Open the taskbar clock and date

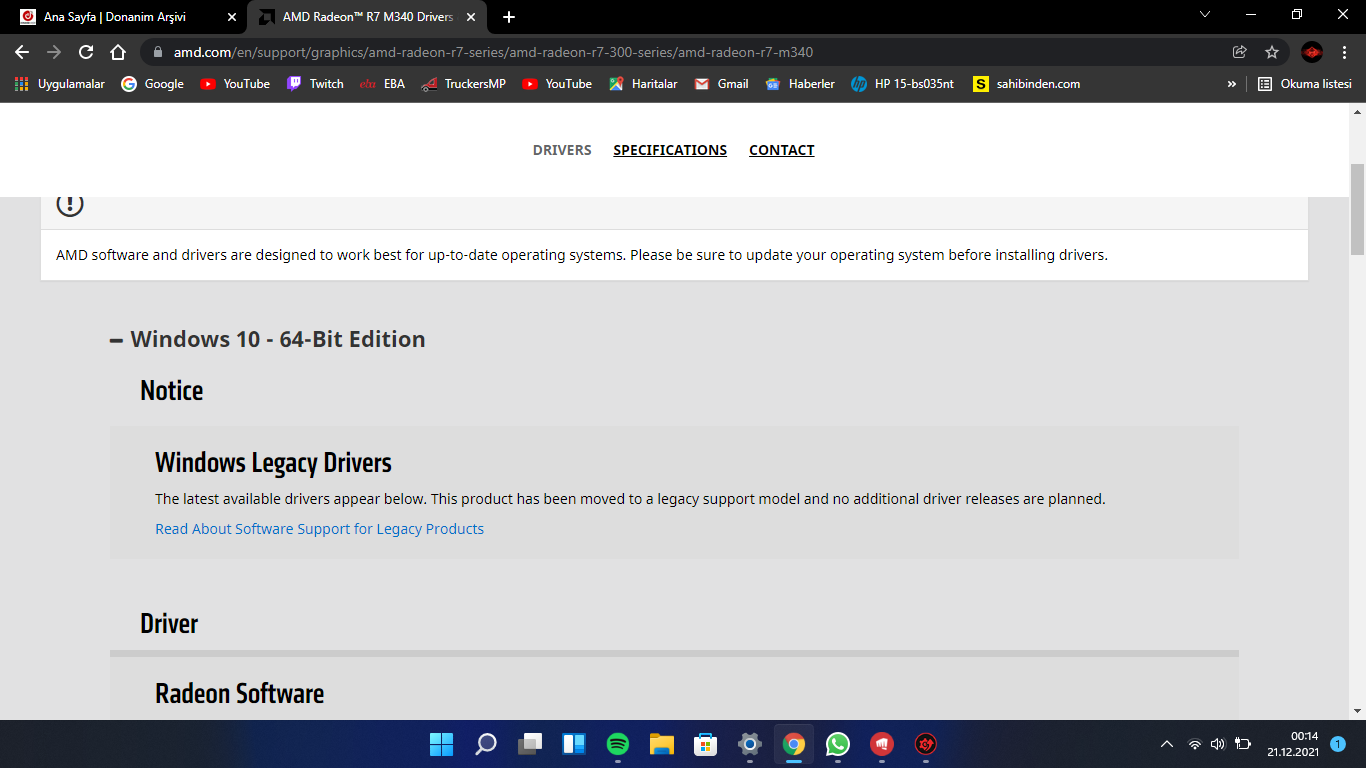[1293, 744]
